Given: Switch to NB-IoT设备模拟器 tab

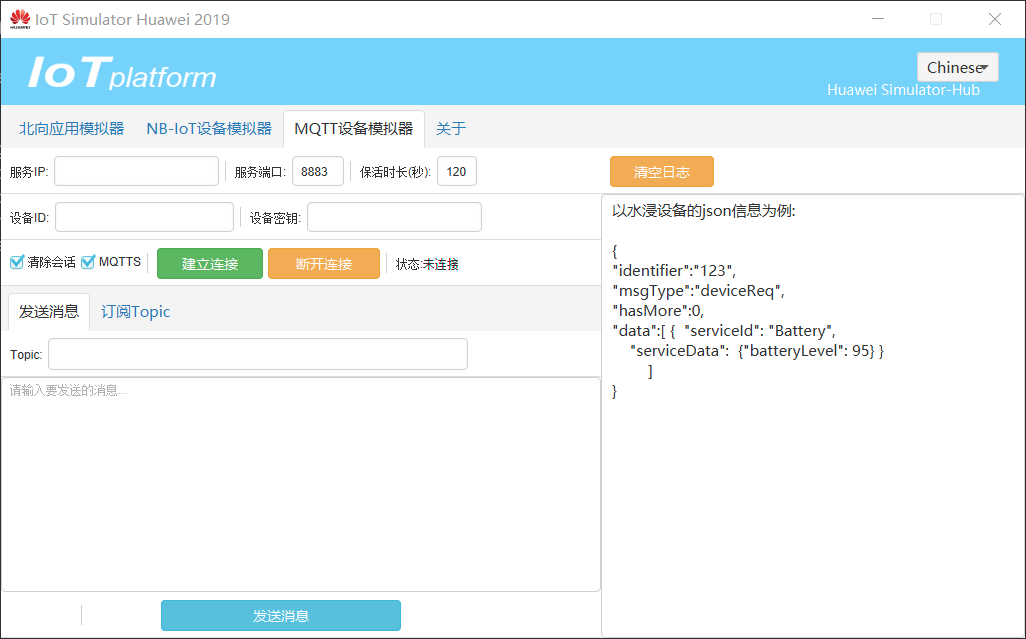Looking at the screenshot, I should point(209,128).
